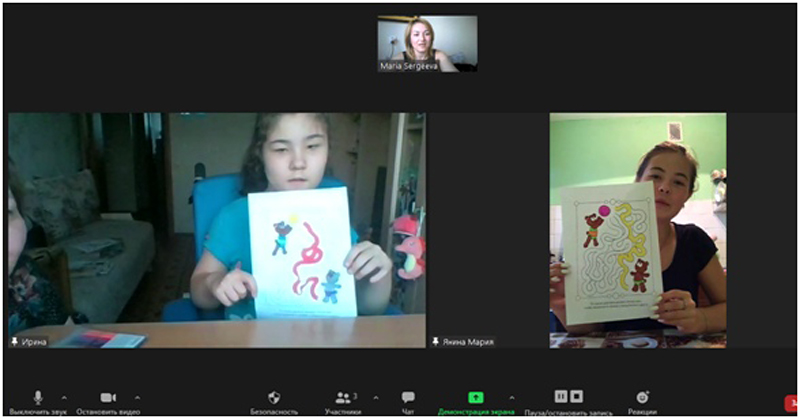The image size is (800, 419).
Task: Open the Chat (Чат) panel
Action: click(x=408, y=397)
